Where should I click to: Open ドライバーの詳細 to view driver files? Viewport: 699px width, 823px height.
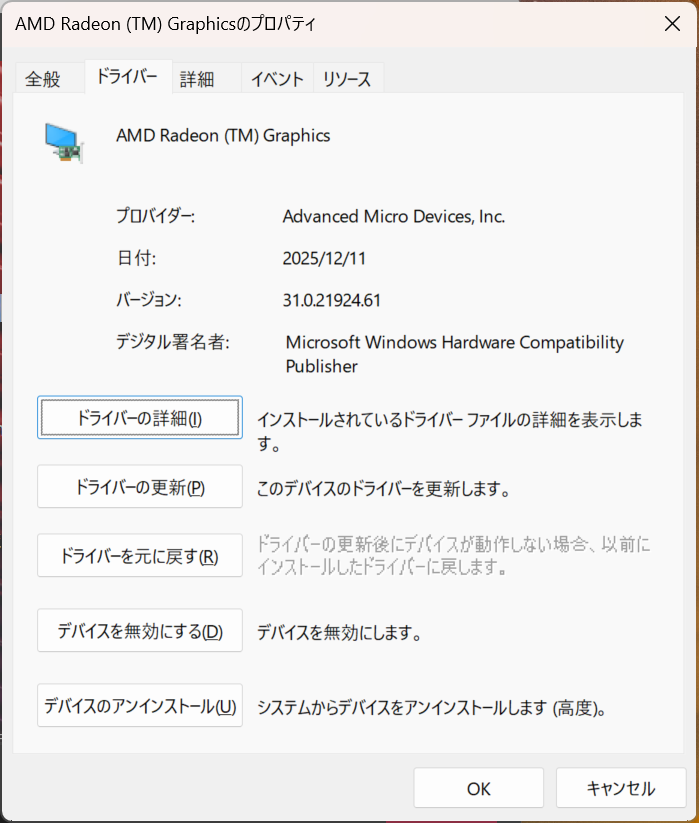[140, 418]
